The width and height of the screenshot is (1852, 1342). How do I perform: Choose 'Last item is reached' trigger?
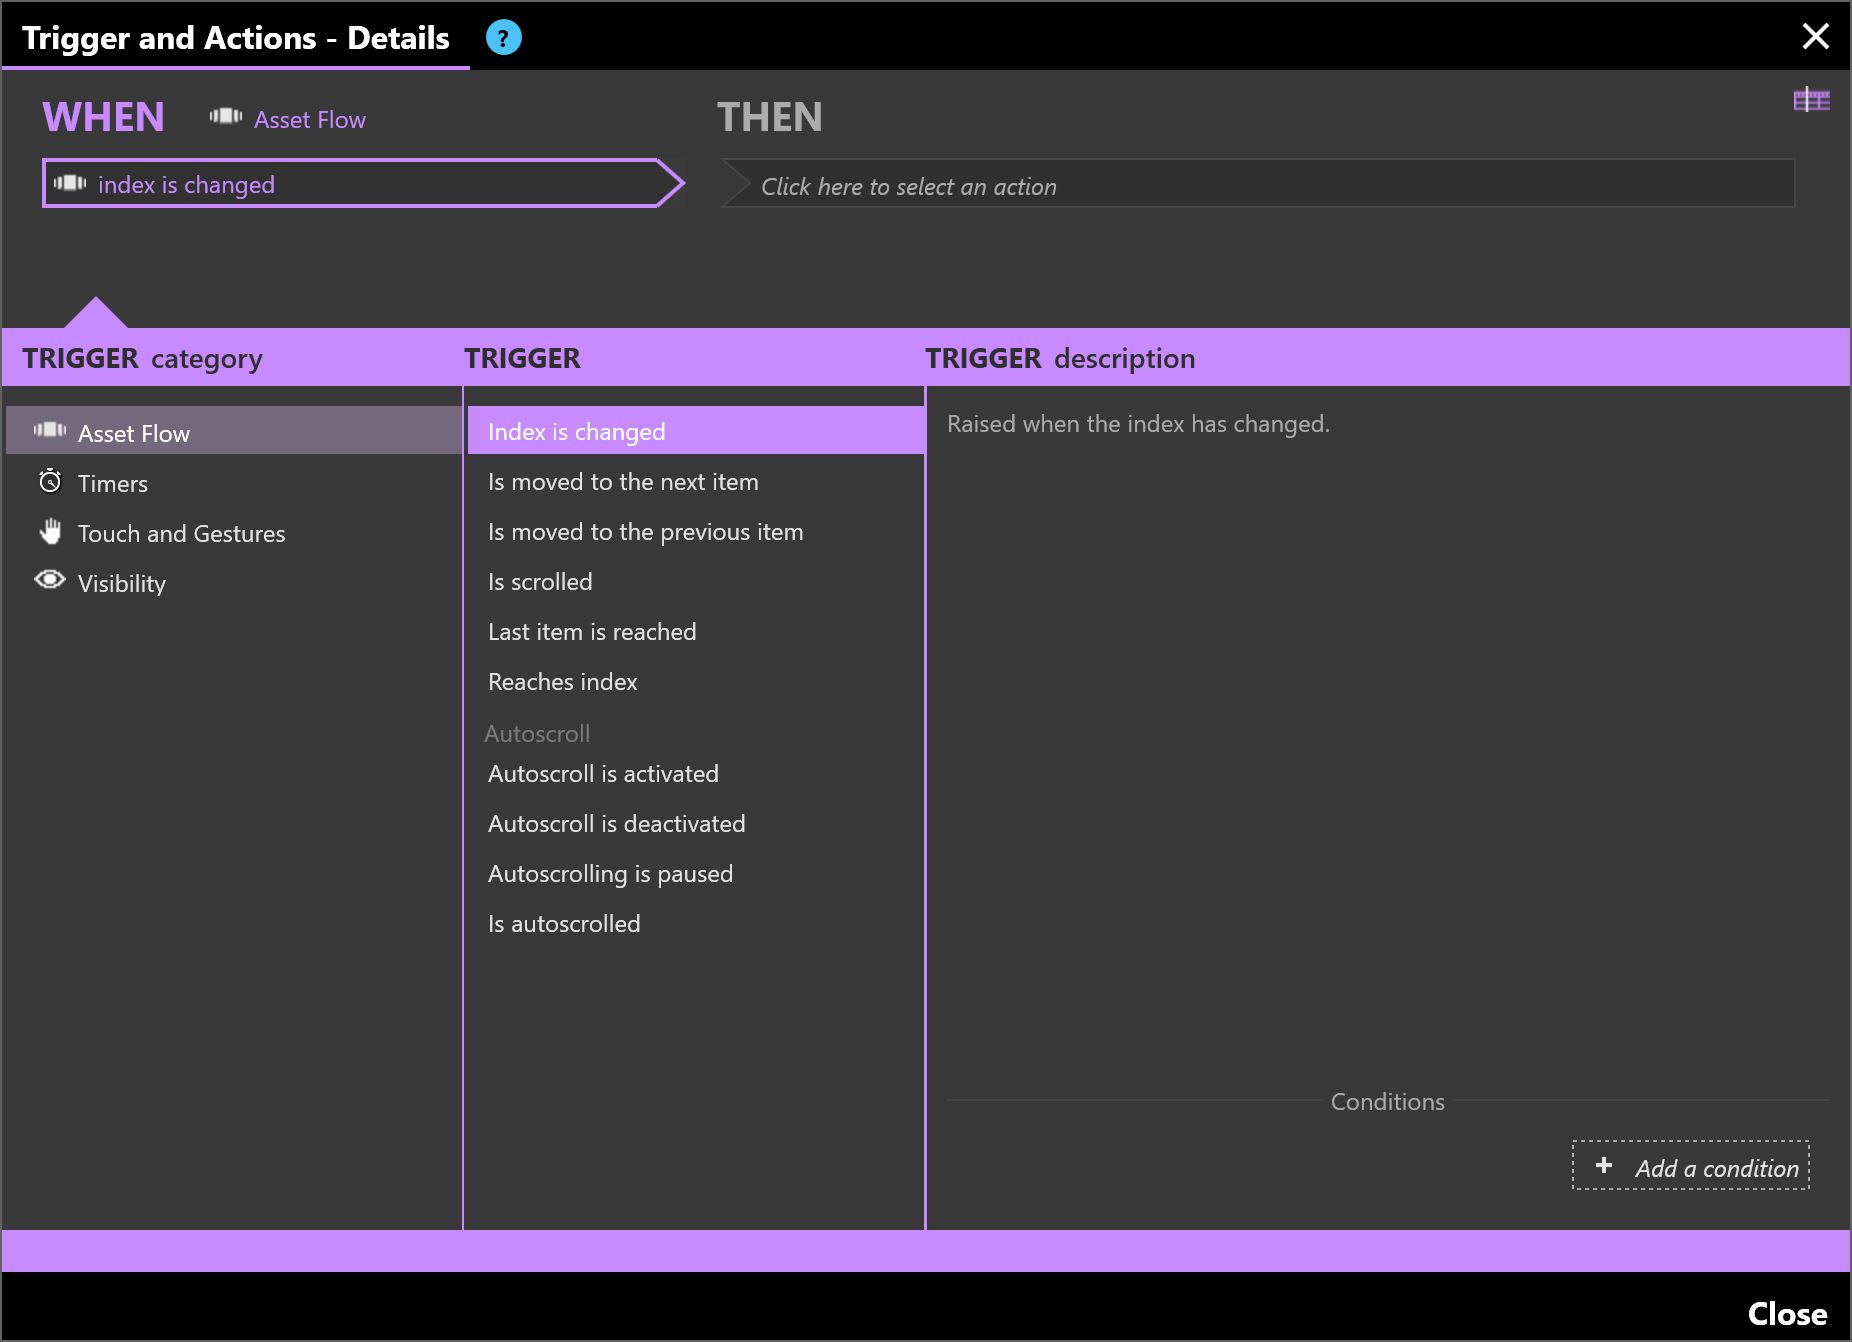click(592, 632)
